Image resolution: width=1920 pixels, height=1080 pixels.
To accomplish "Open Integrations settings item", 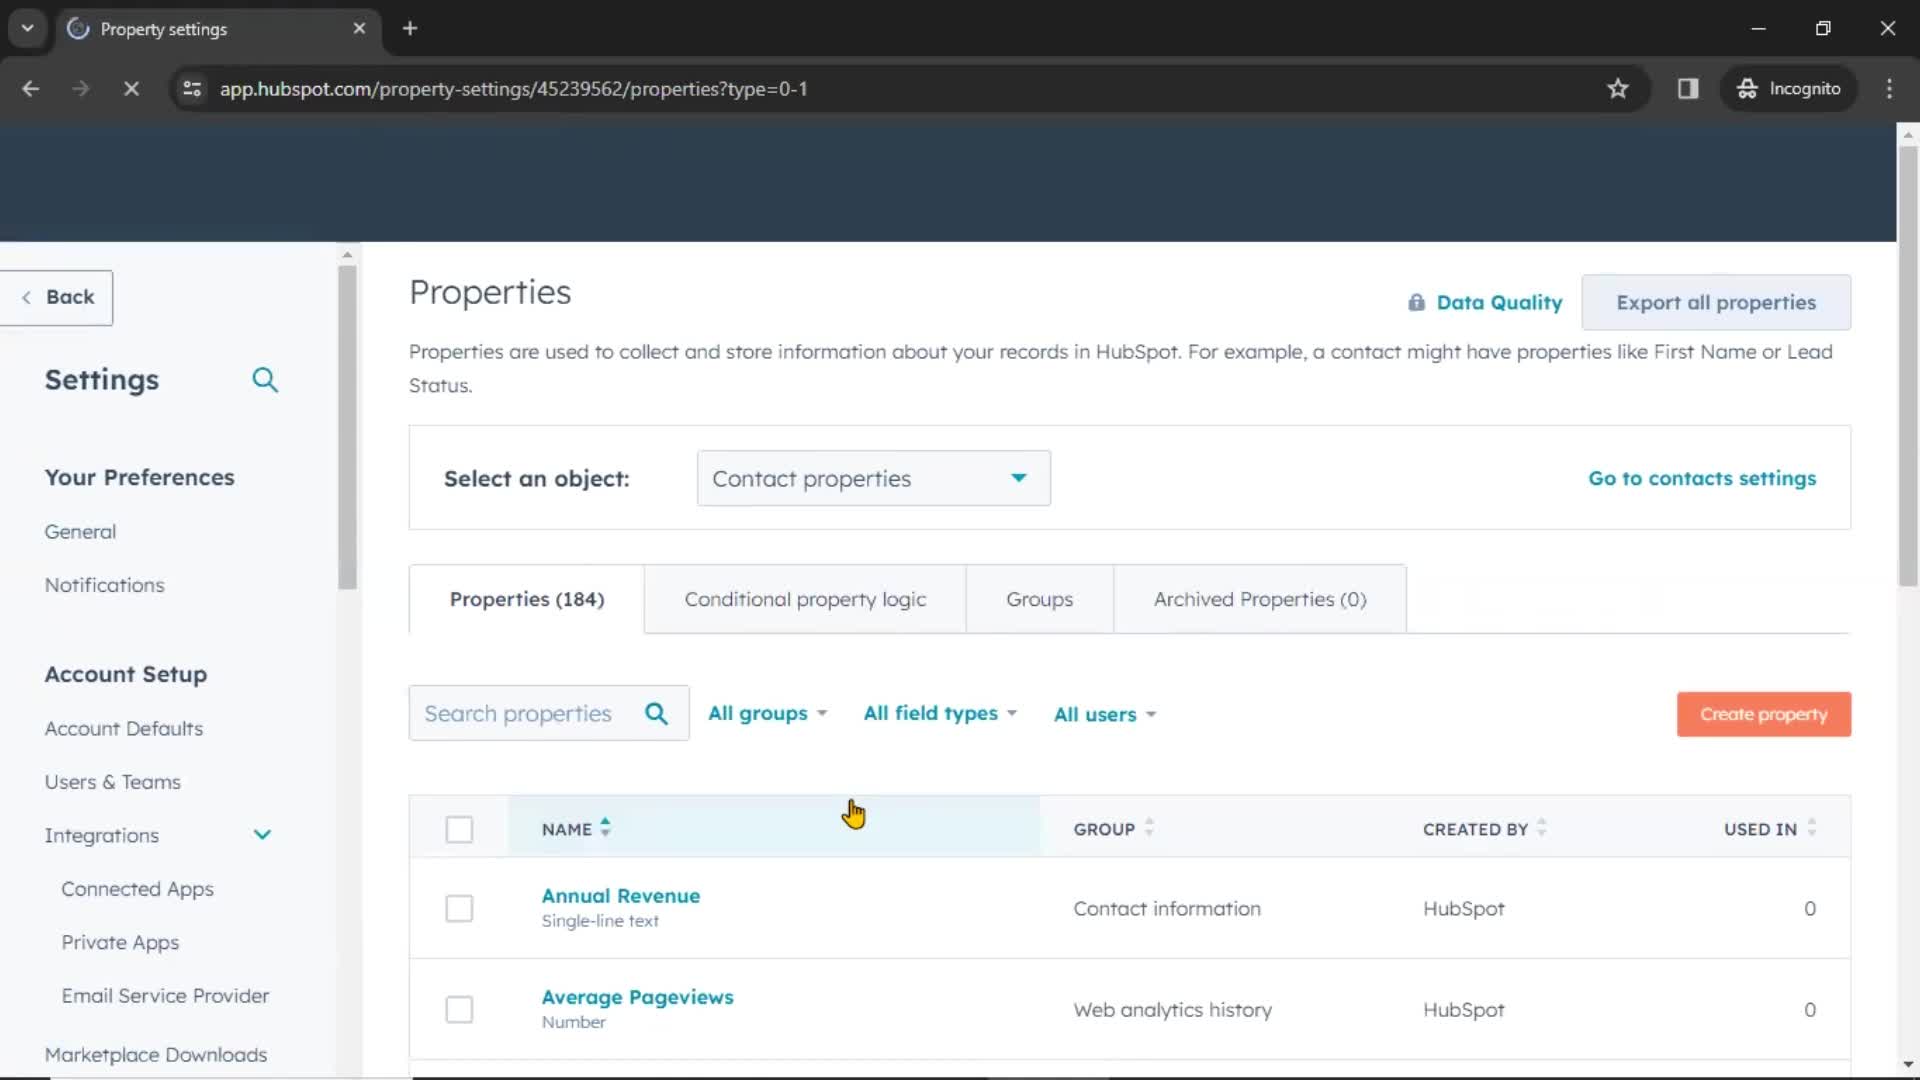I will (x=101, y=835).
